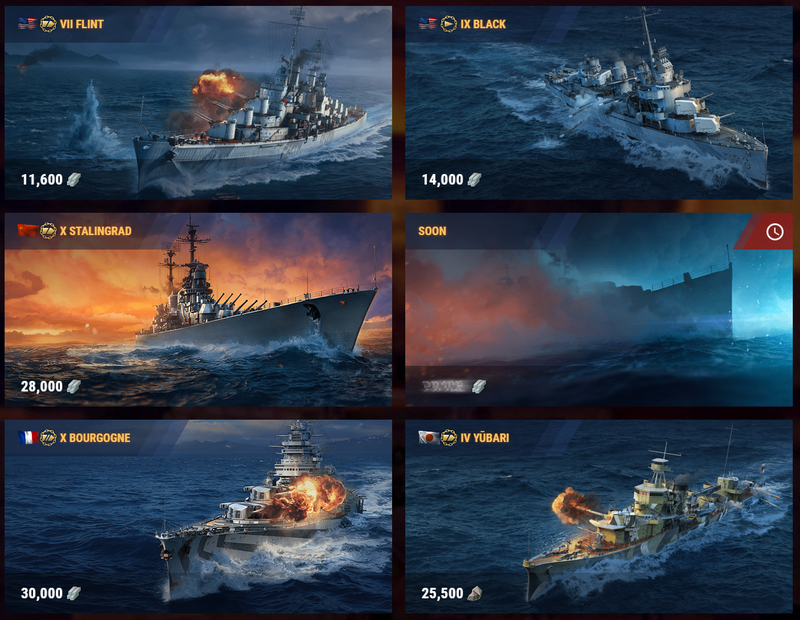Click the USA flag icon beside IX Black
The width and height of the screenshot is (800, 620).
428,23
